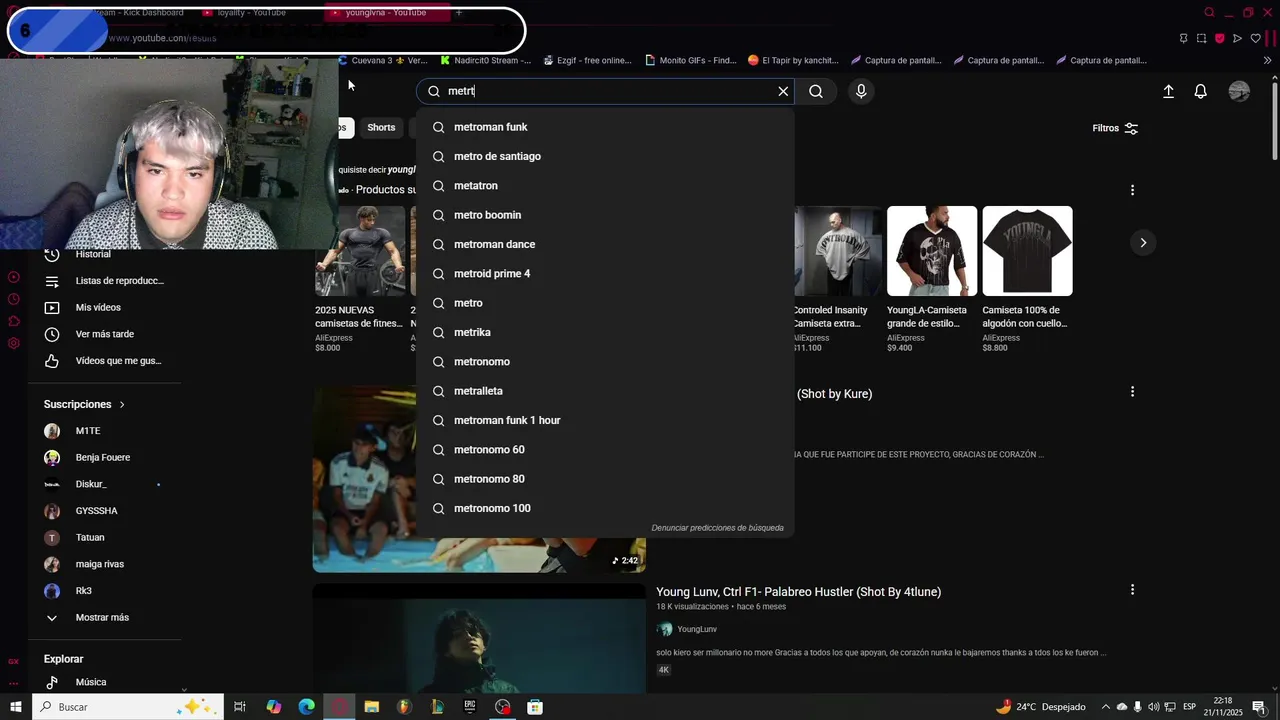Clear the search box with the X icon
This screenshot has height=720, width=1280.
[783, 91]
